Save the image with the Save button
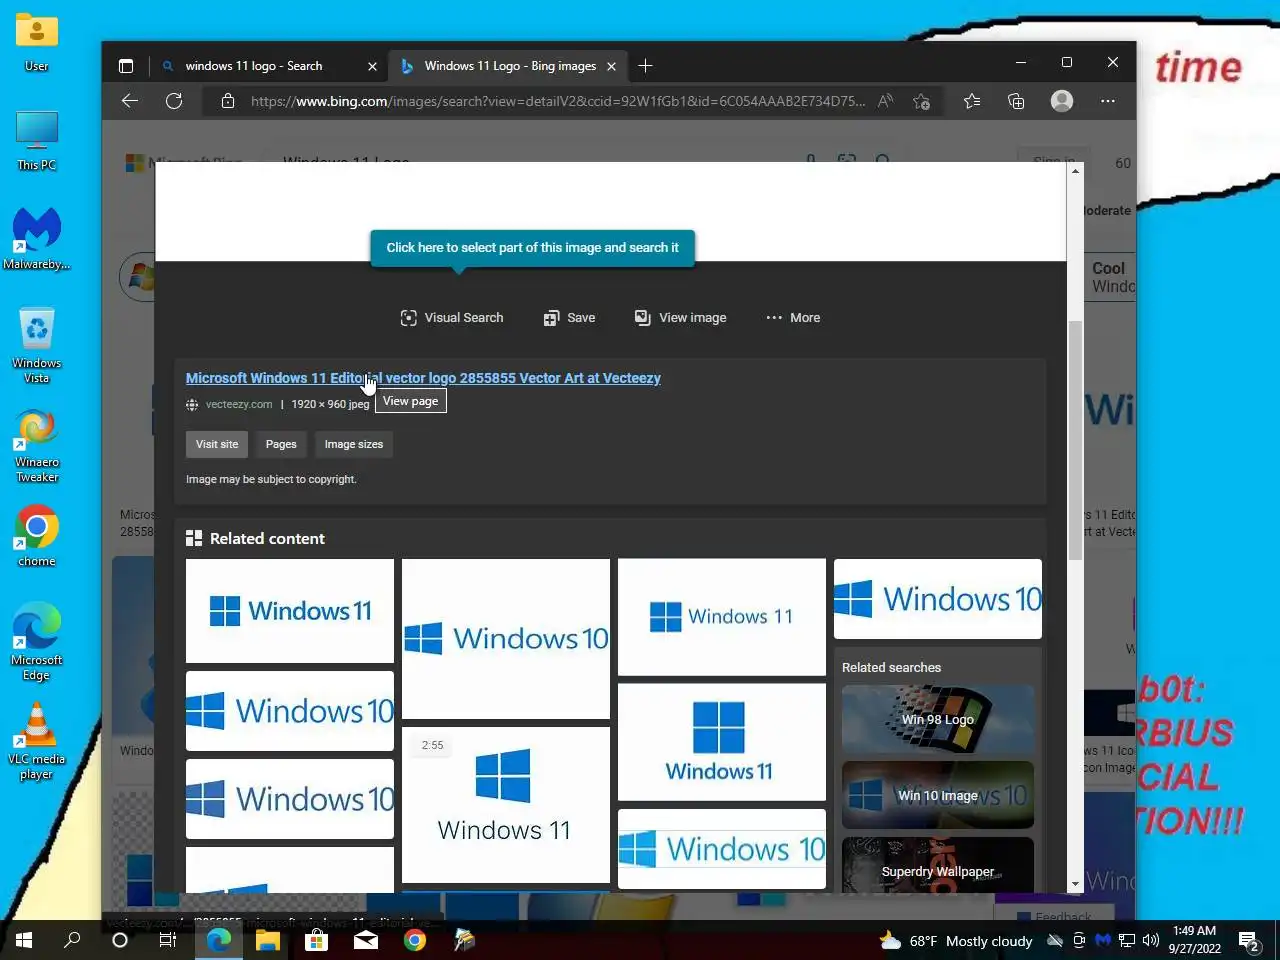Screen dimensions: 1280x960 coord(569,318)
